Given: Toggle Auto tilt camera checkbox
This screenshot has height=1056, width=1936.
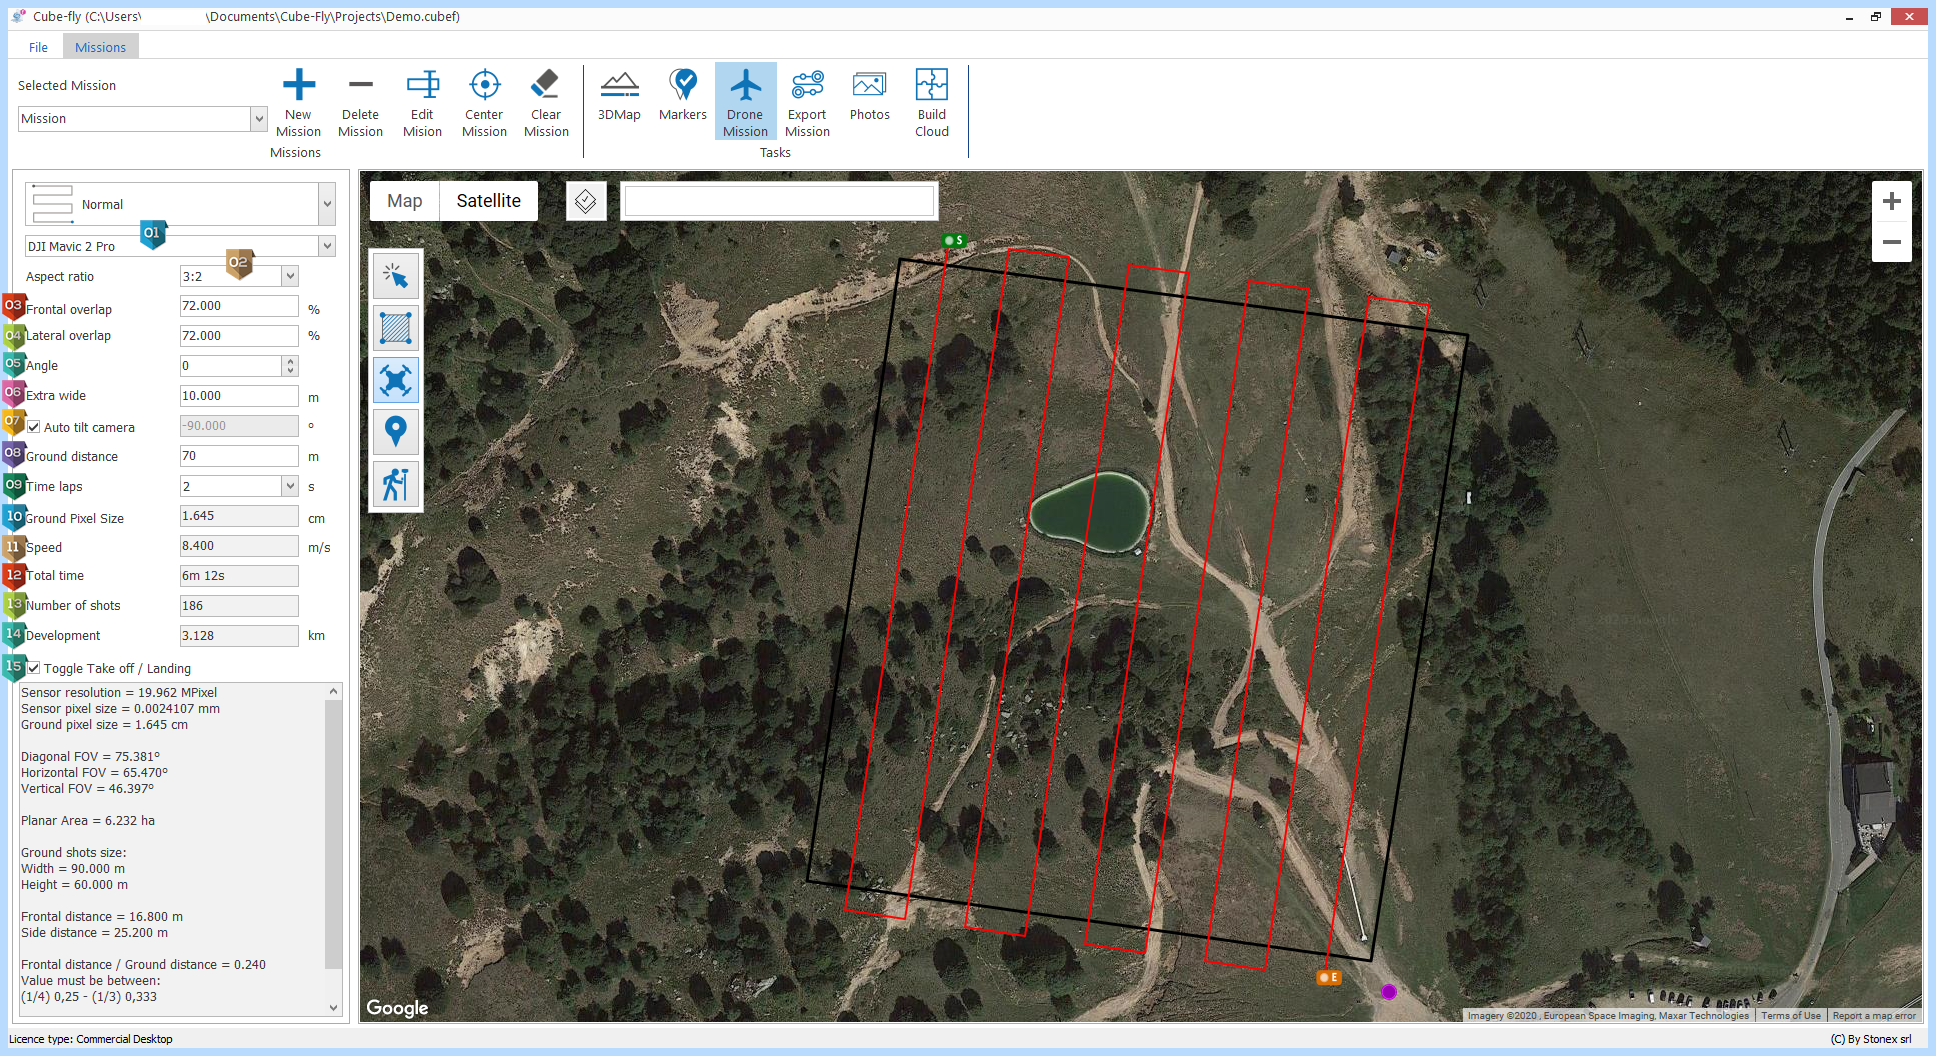Looking at the screenshot, I should pyautogui.click(x=34, y=427).
